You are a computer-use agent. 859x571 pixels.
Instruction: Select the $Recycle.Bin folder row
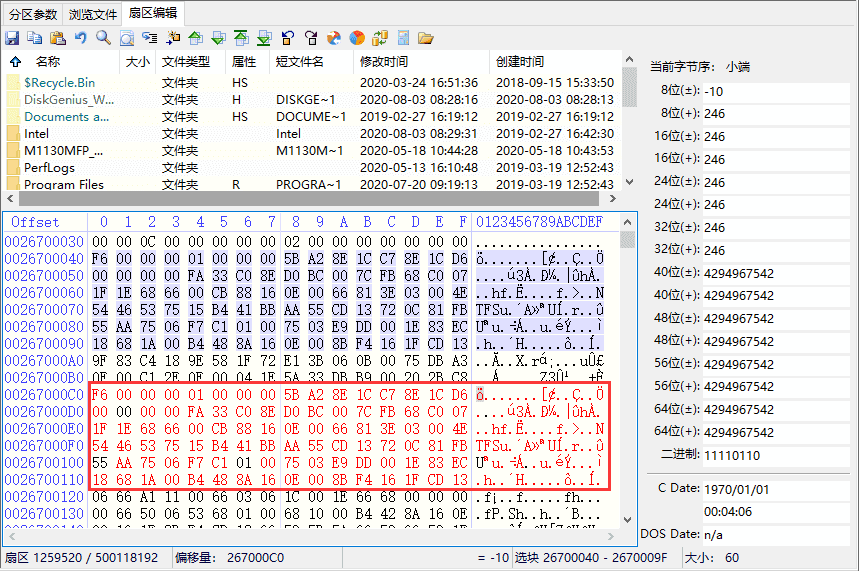click(x=313, y=83)
